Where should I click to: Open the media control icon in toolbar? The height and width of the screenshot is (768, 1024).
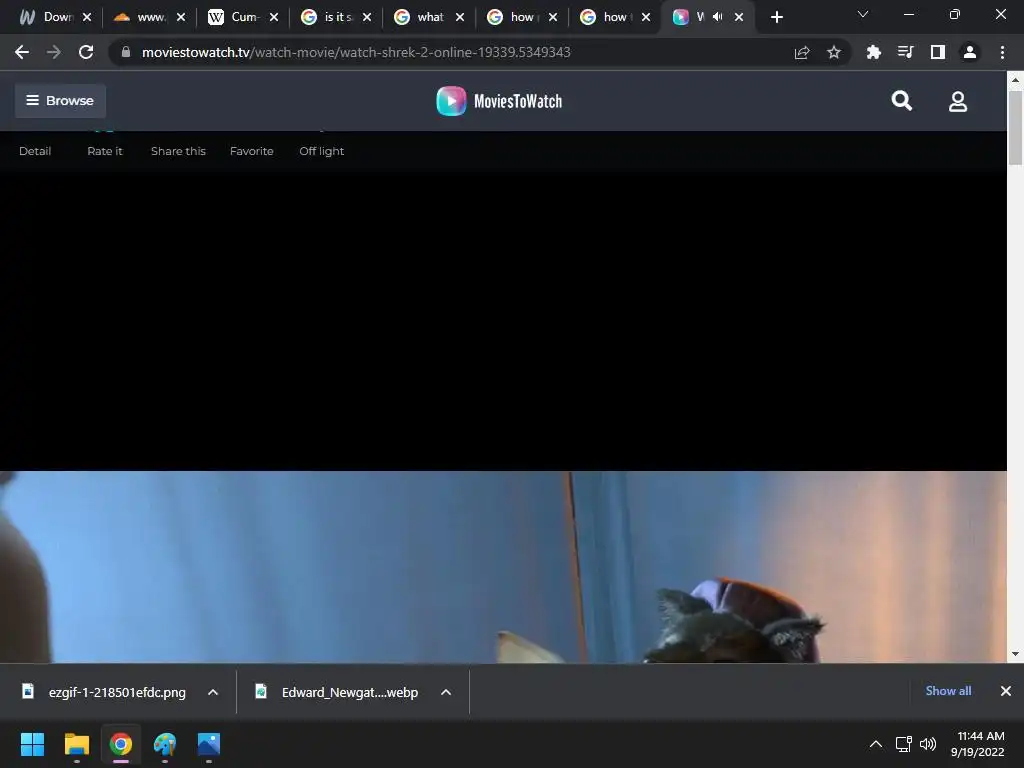tap(905, 52)
